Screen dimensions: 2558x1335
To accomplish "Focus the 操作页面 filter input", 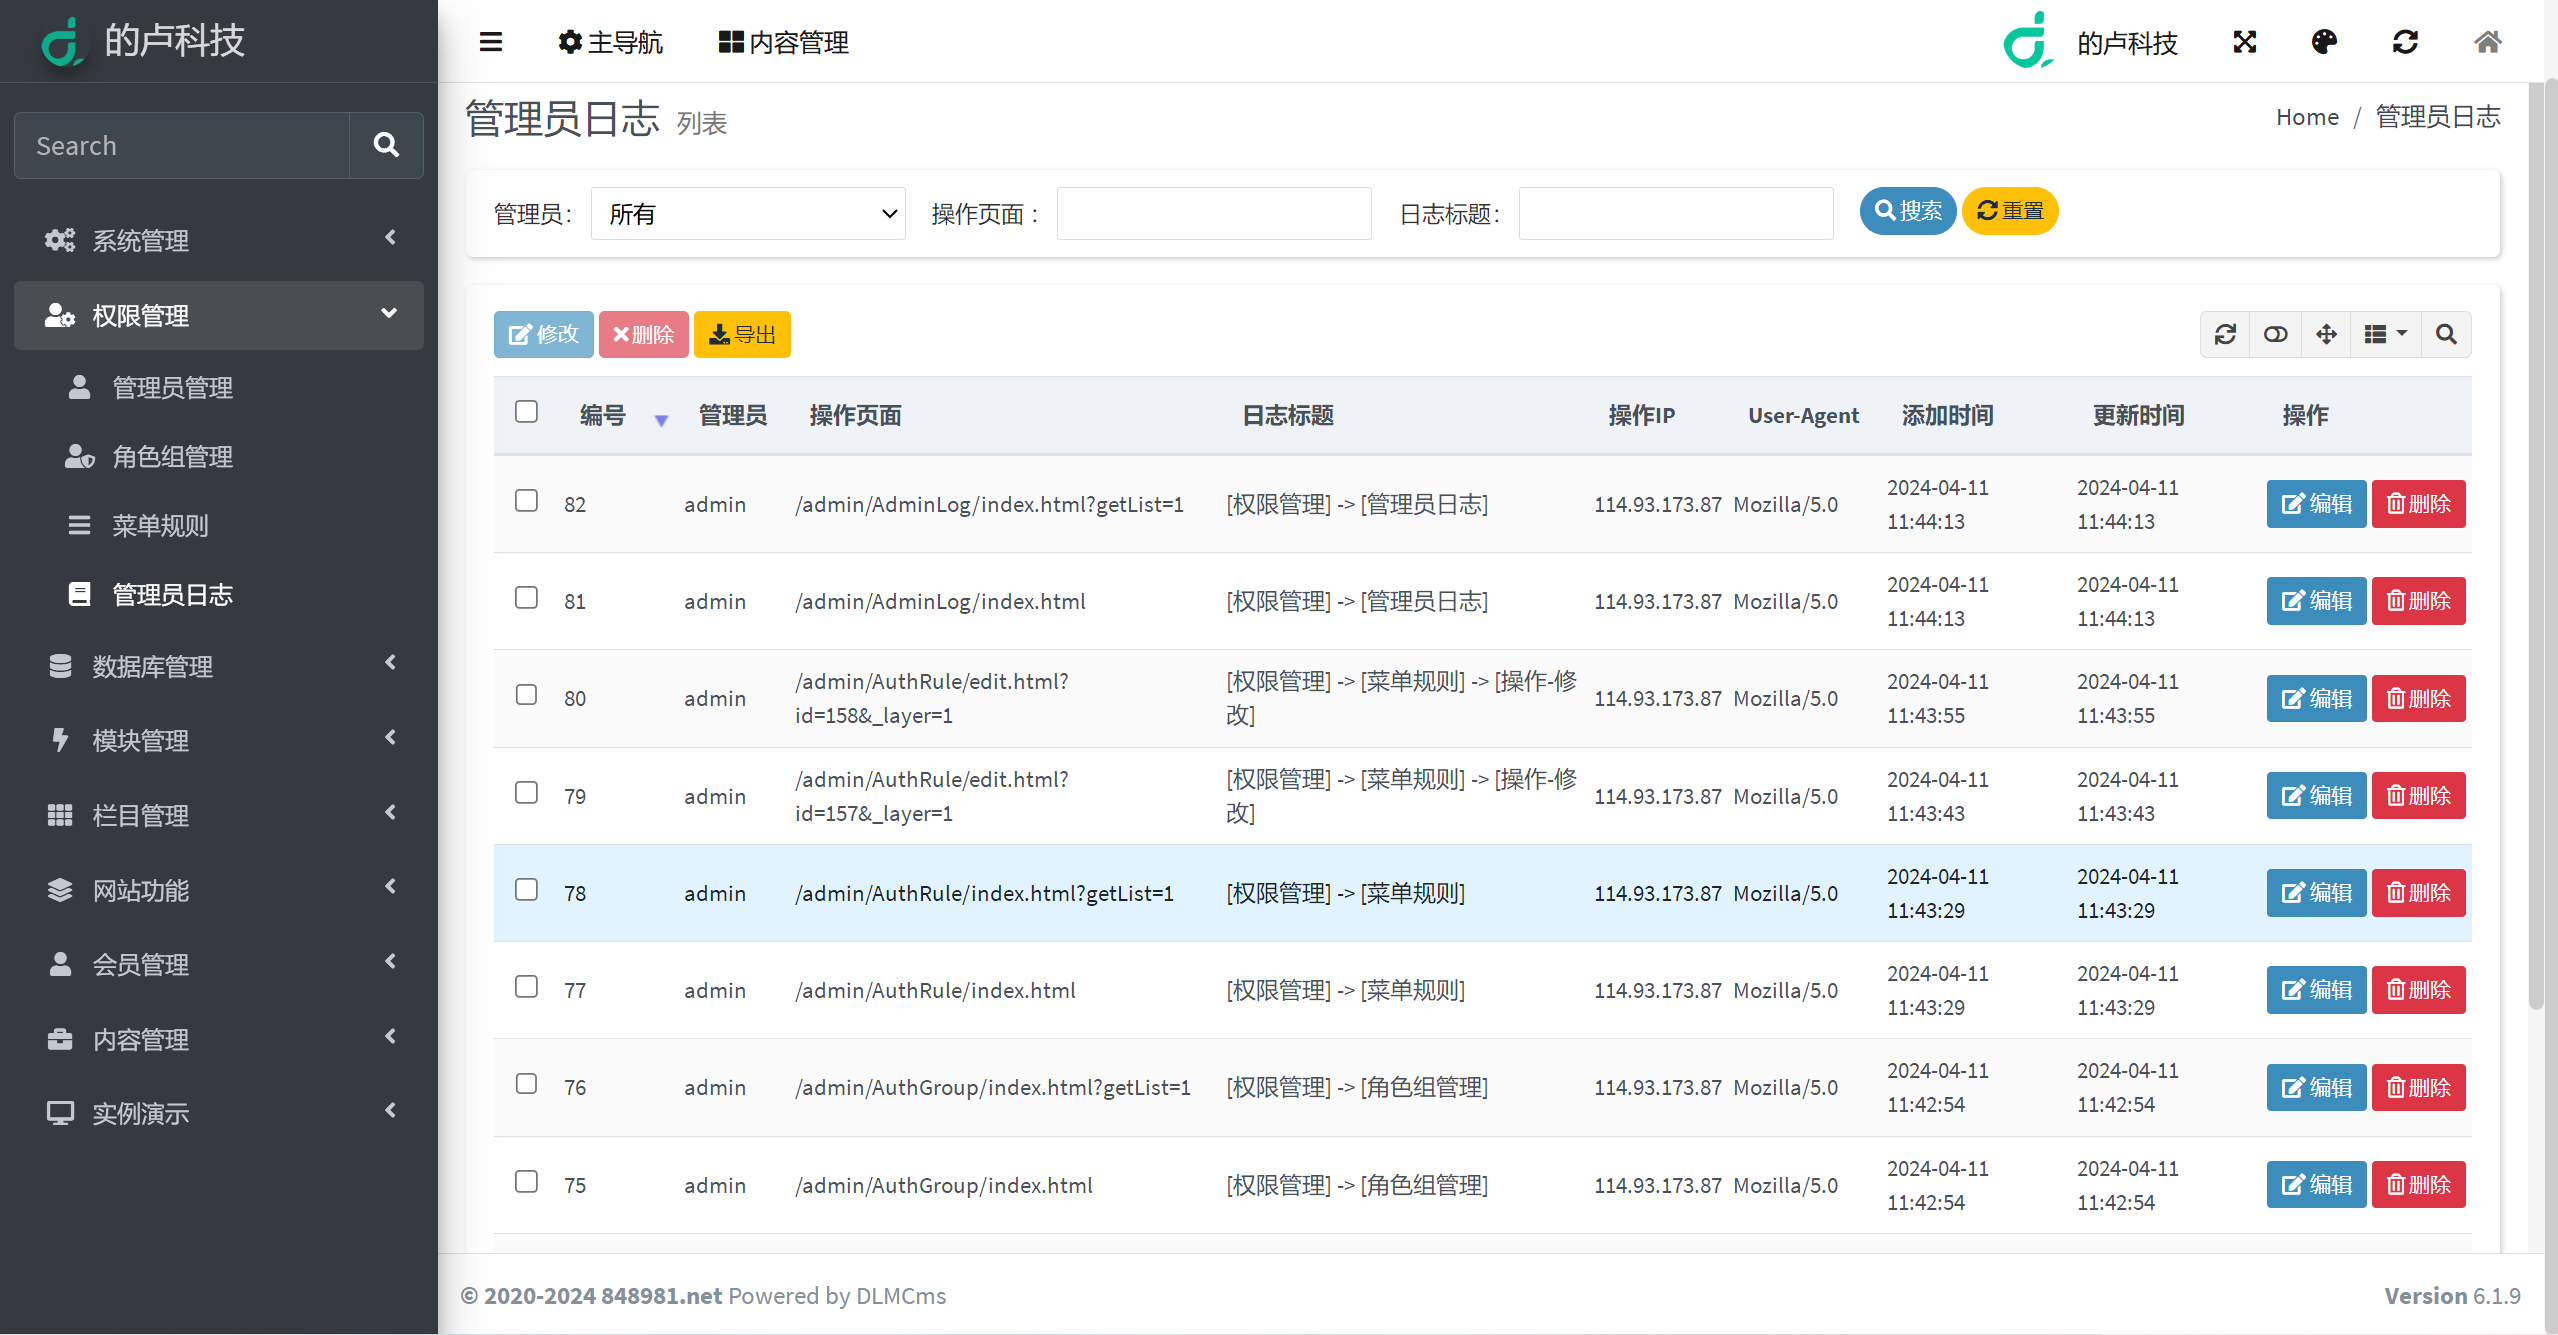I will tap(1214, 213).
